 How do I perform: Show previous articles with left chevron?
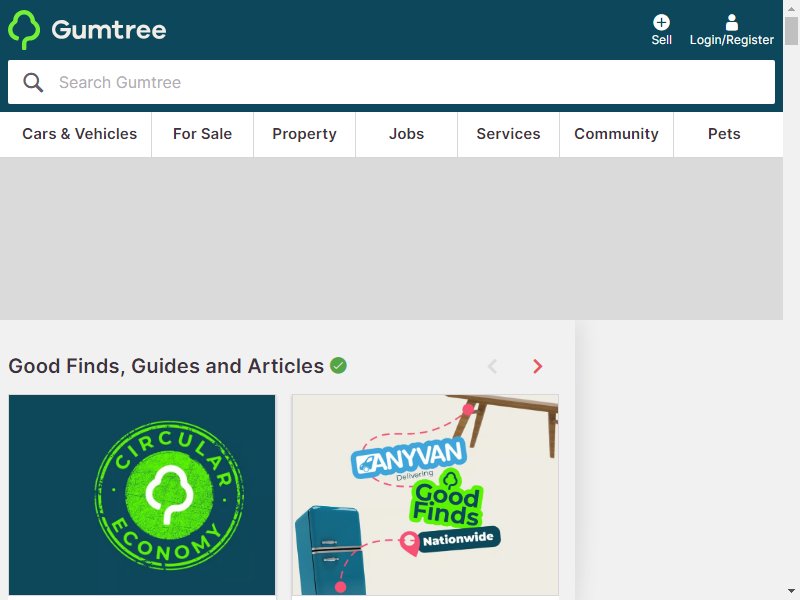click(492, 366)
